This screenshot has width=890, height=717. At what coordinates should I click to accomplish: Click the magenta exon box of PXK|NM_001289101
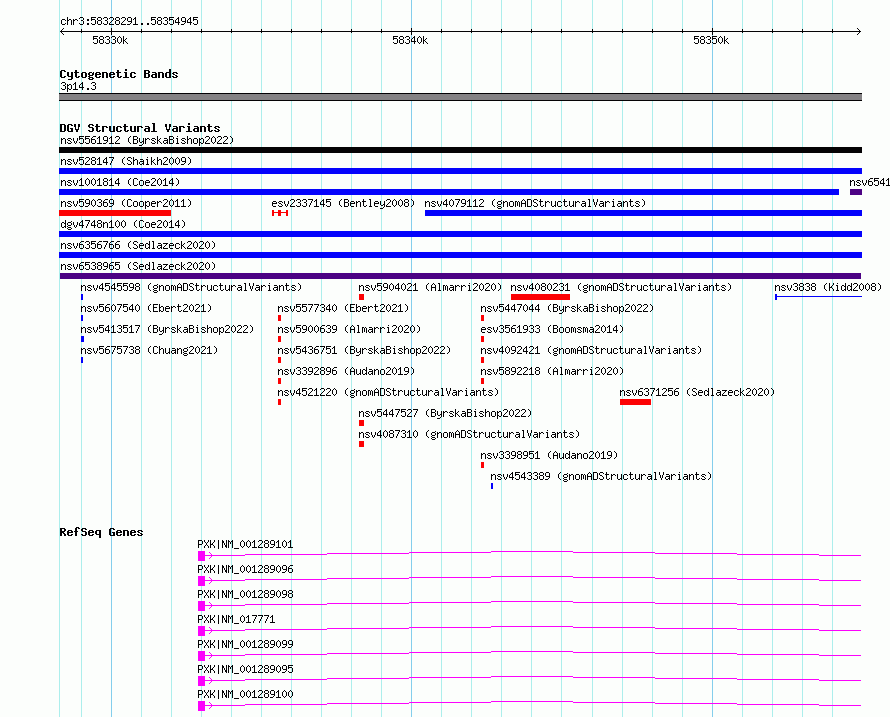tap(201, 556)
